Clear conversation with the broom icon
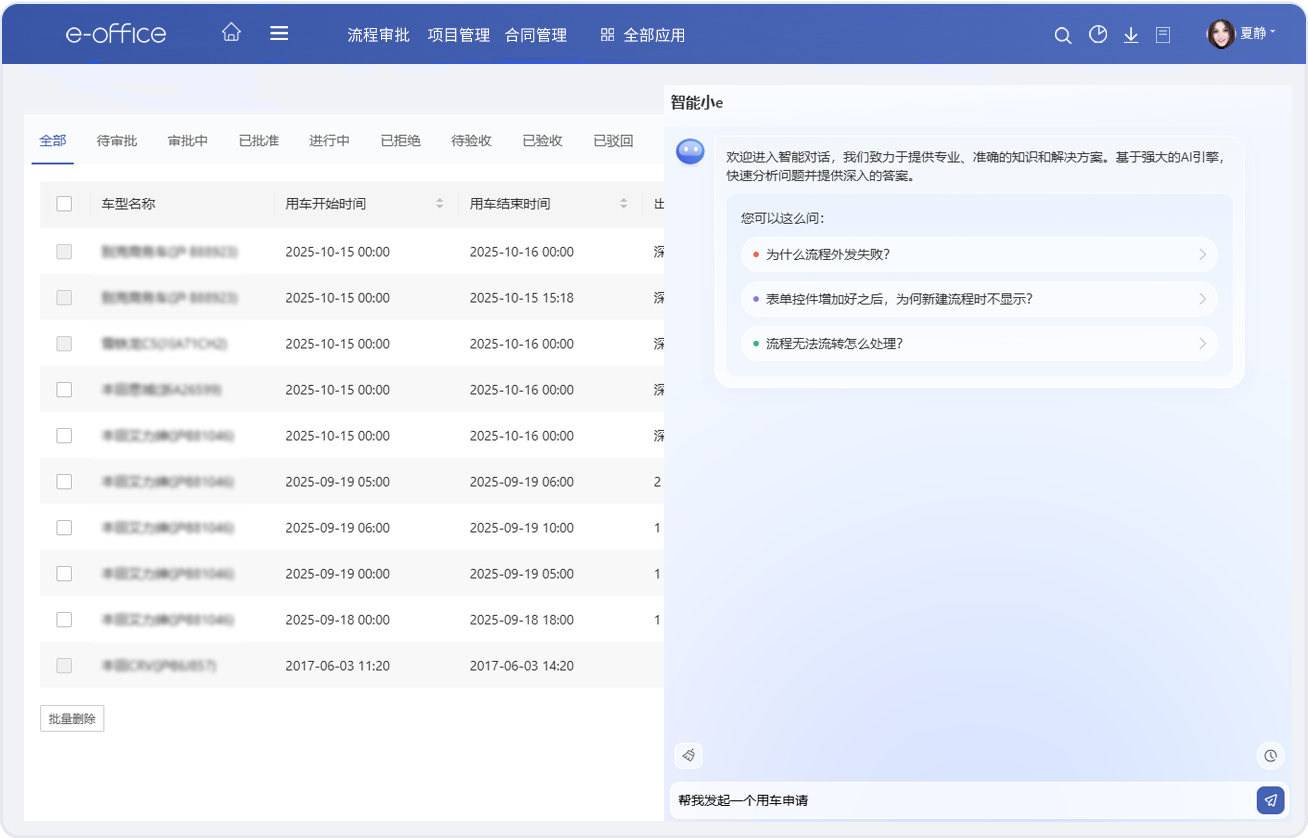Viewport: 1308px width, 838px height. 688,755
